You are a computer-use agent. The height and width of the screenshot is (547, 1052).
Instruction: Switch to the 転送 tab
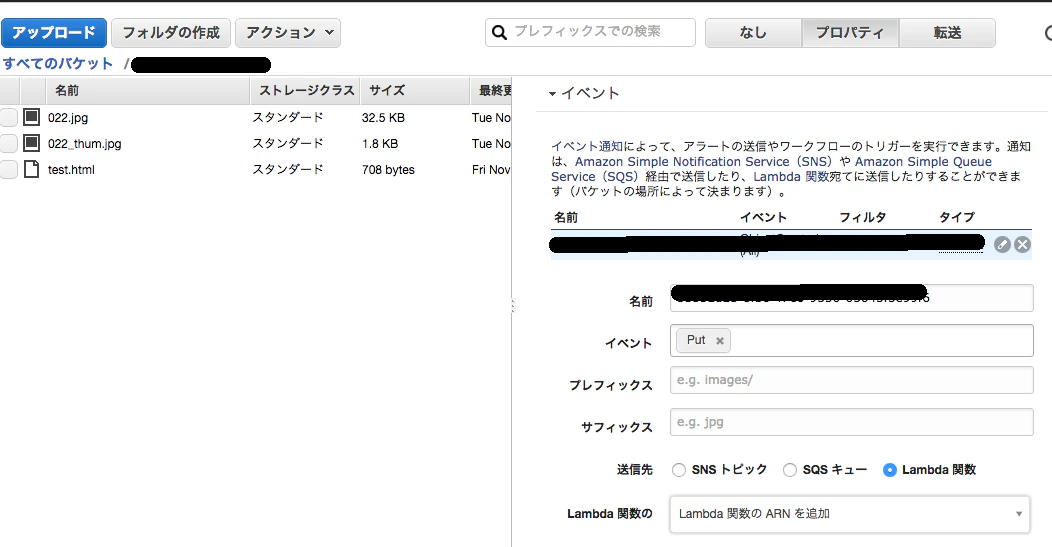pyautogui.click(x=947, y=33)
